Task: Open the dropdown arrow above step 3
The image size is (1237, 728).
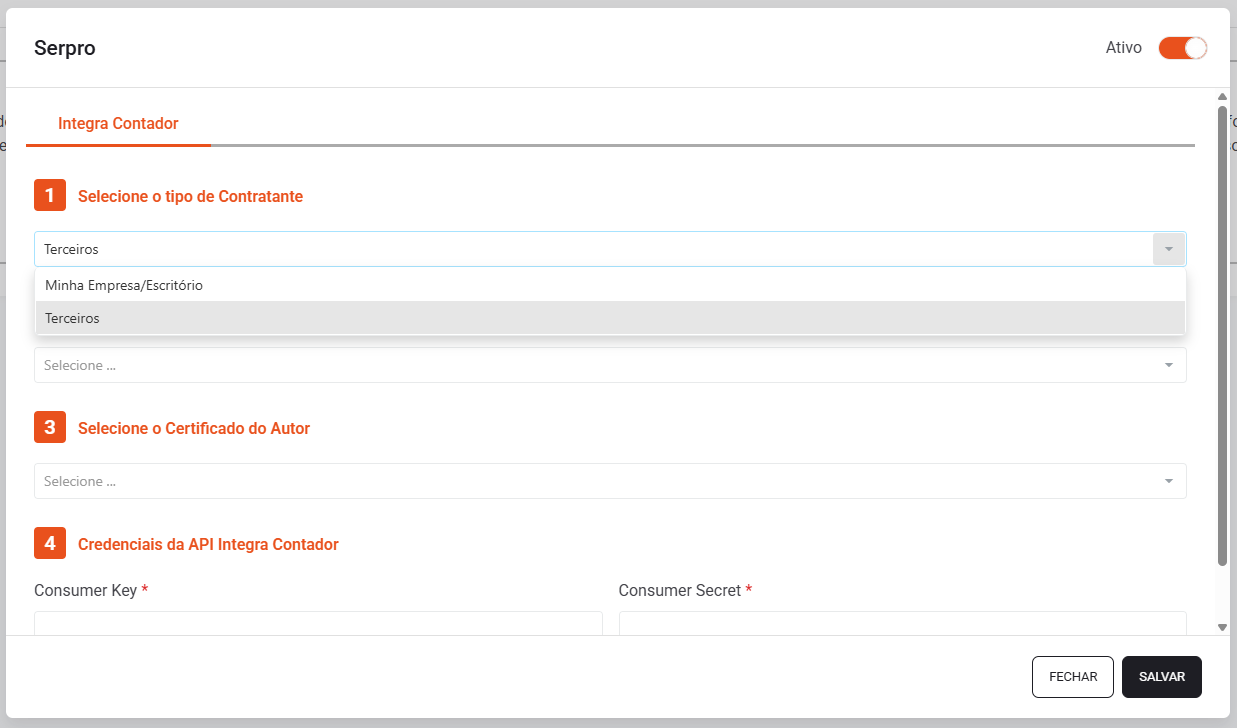Action: 1168,365
